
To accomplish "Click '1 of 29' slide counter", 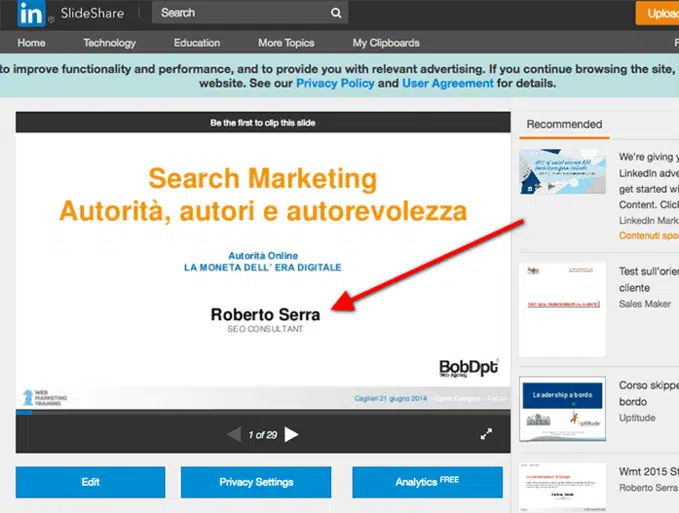I will 263,435.
